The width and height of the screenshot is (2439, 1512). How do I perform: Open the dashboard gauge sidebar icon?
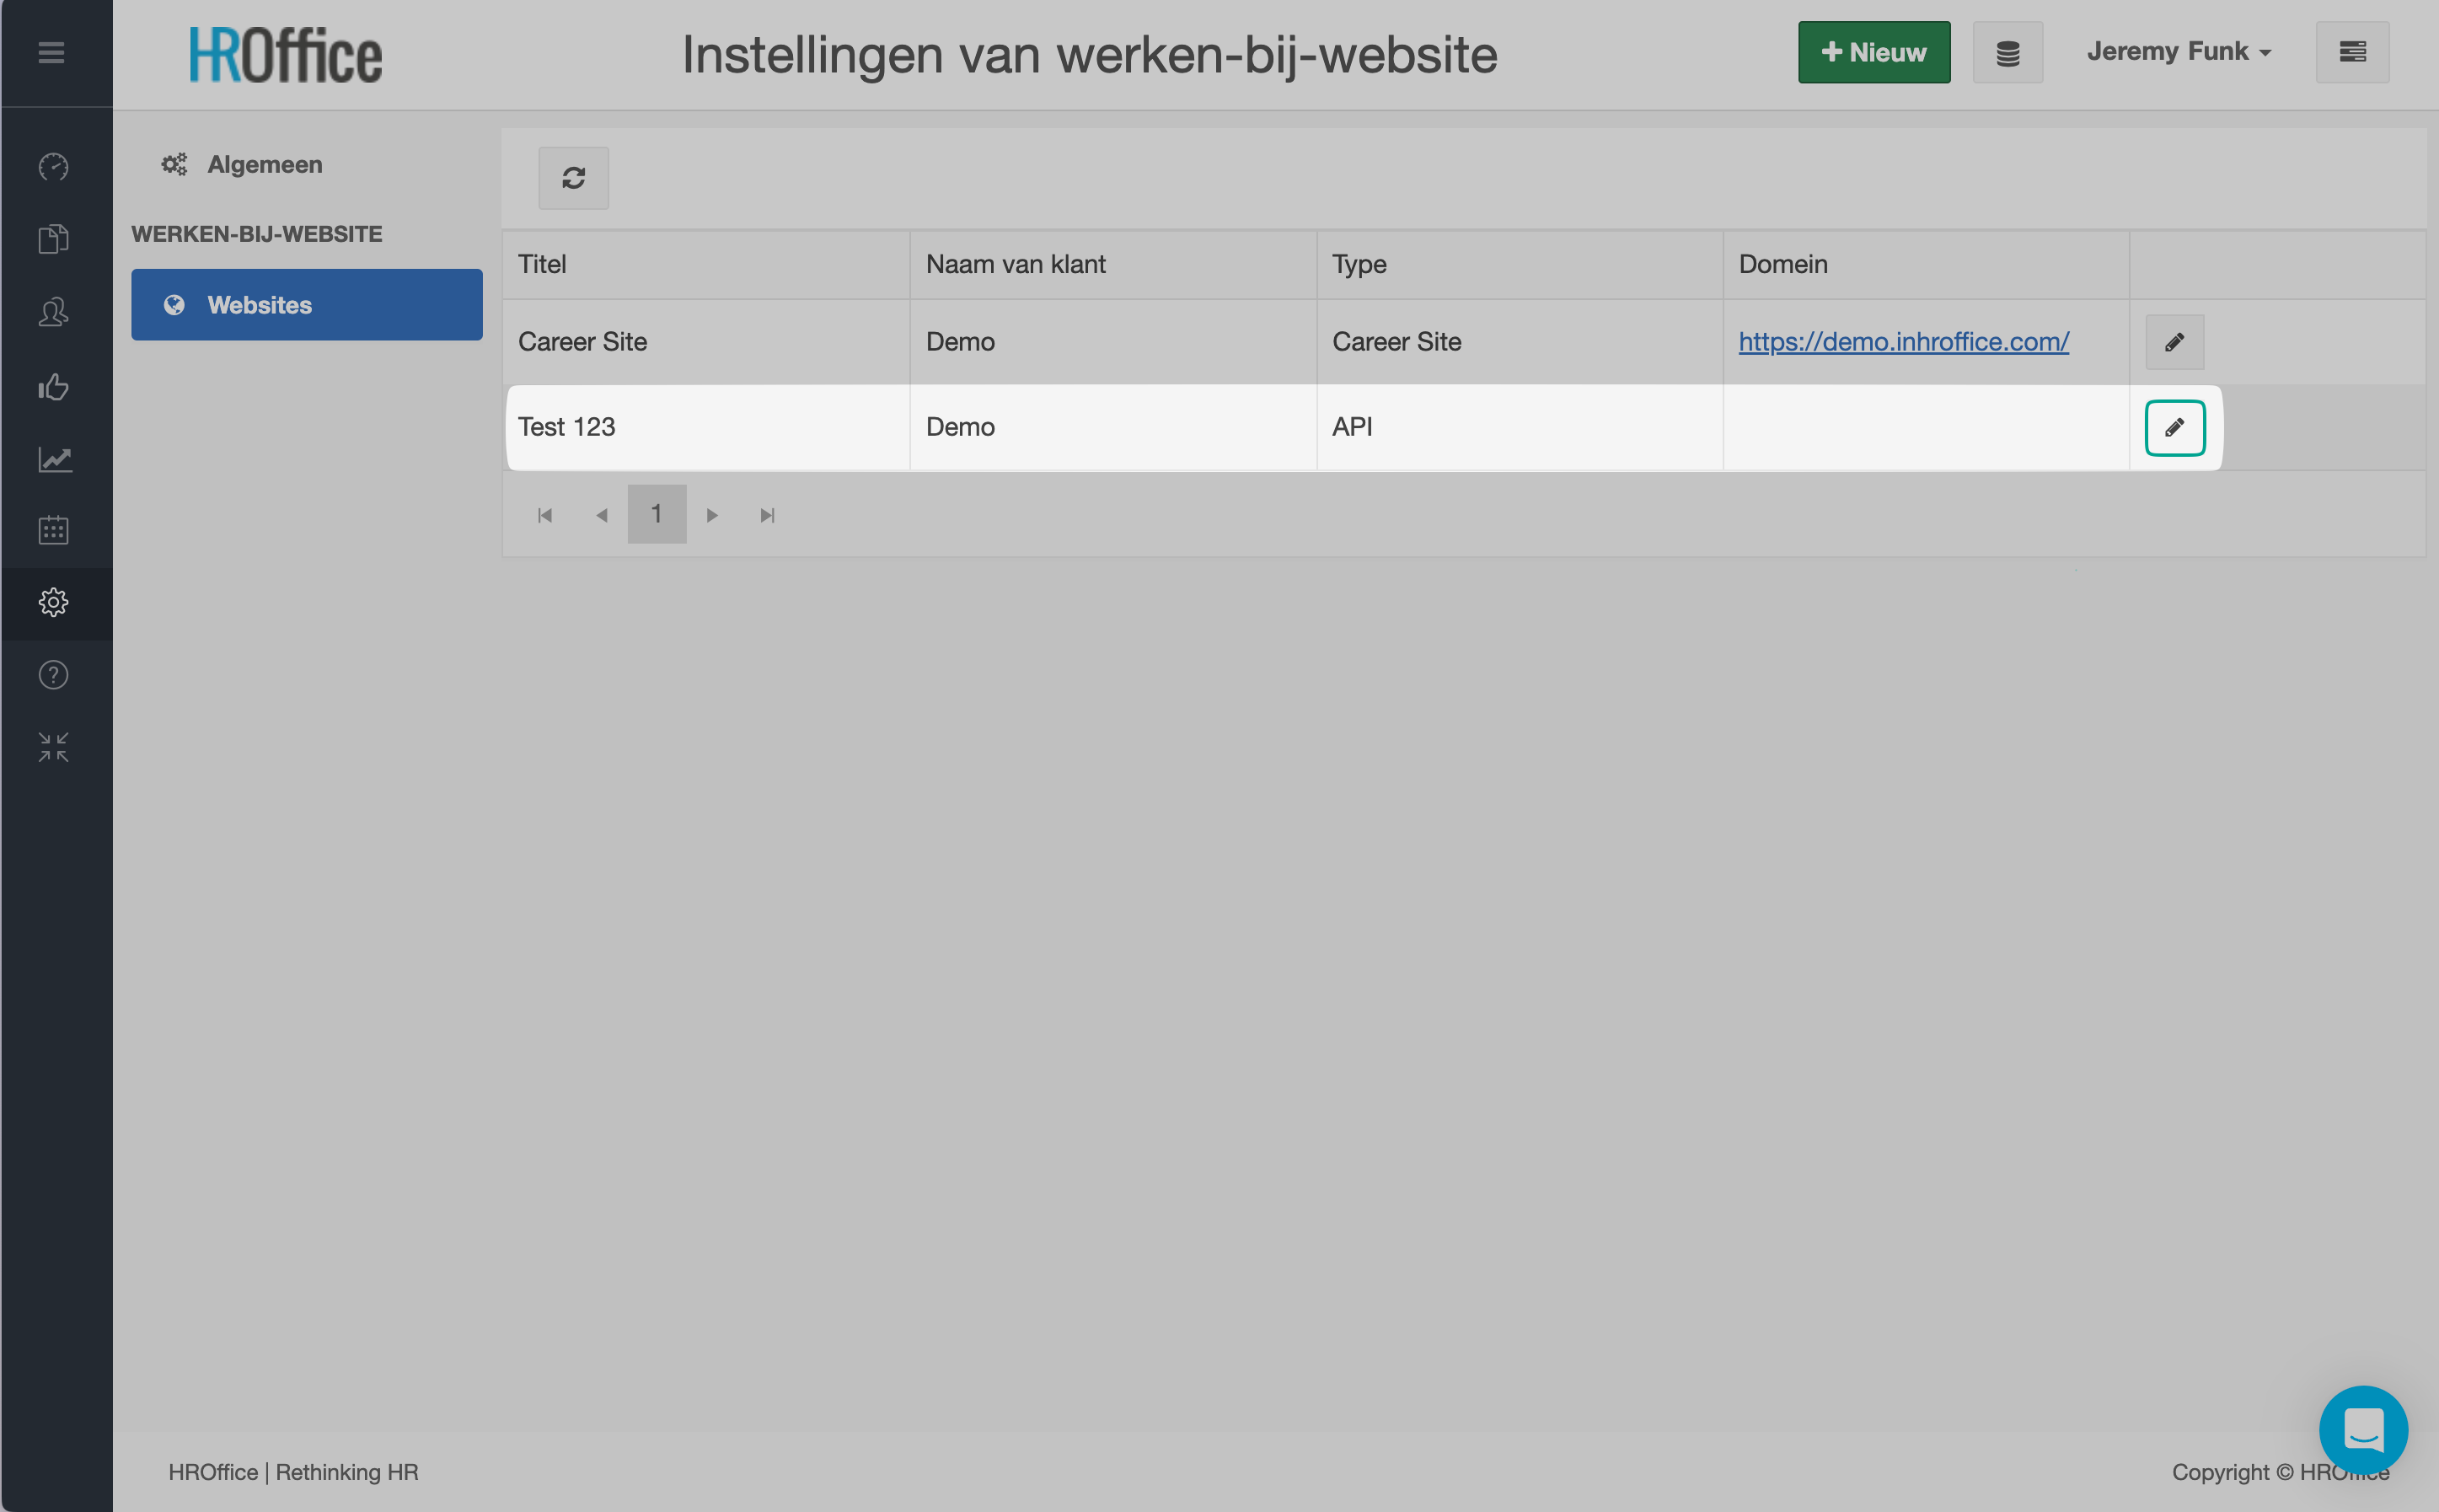(54, 166)
